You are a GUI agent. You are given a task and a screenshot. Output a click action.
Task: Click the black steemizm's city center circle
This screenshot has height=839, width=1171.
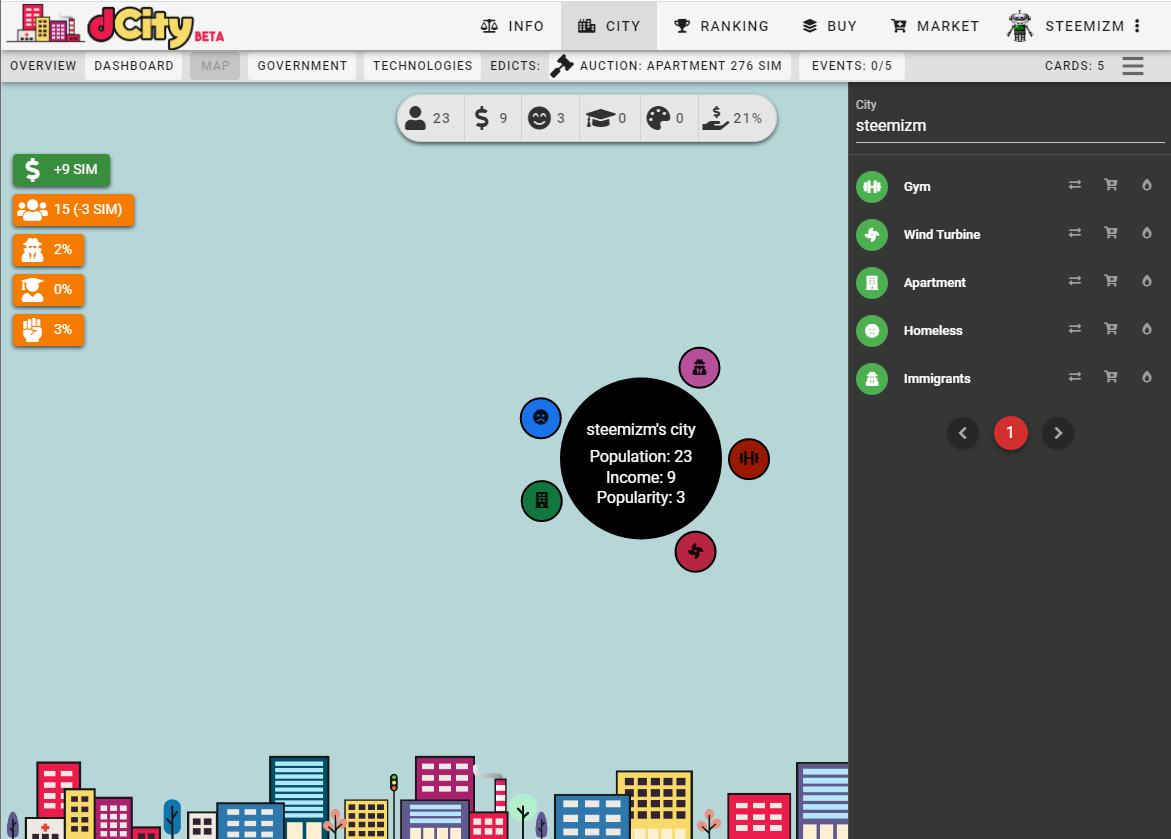point(641,459)
